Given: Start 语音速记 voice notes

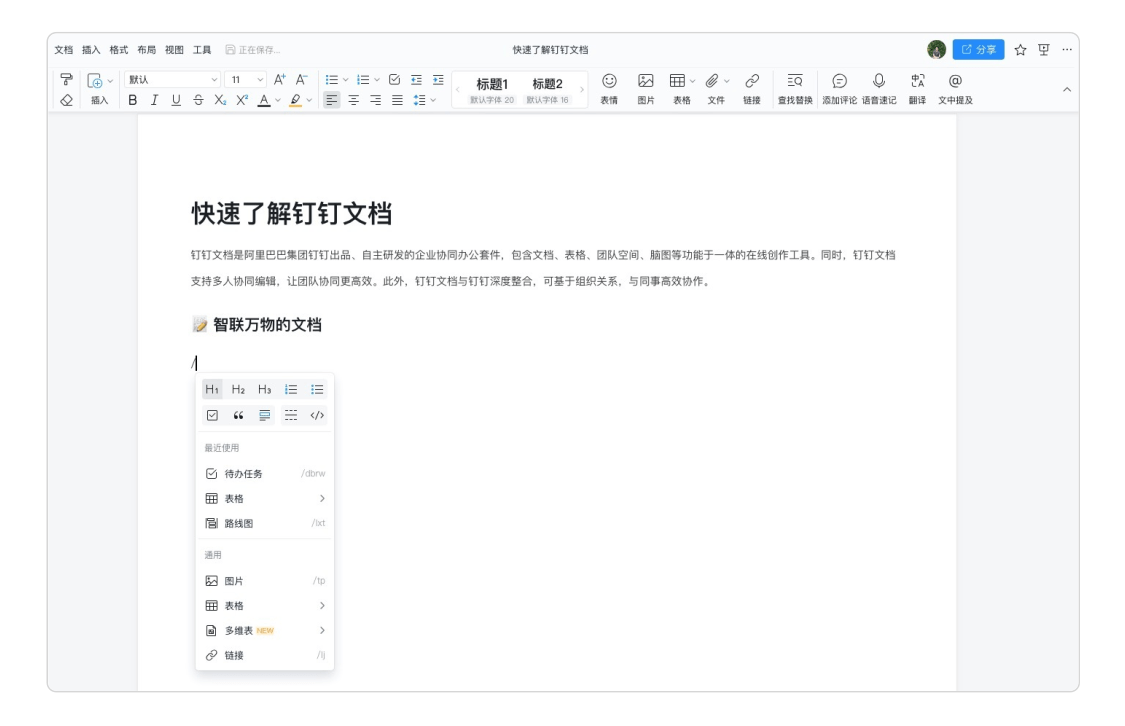Looking at the screenshot, I should (879, 89).
